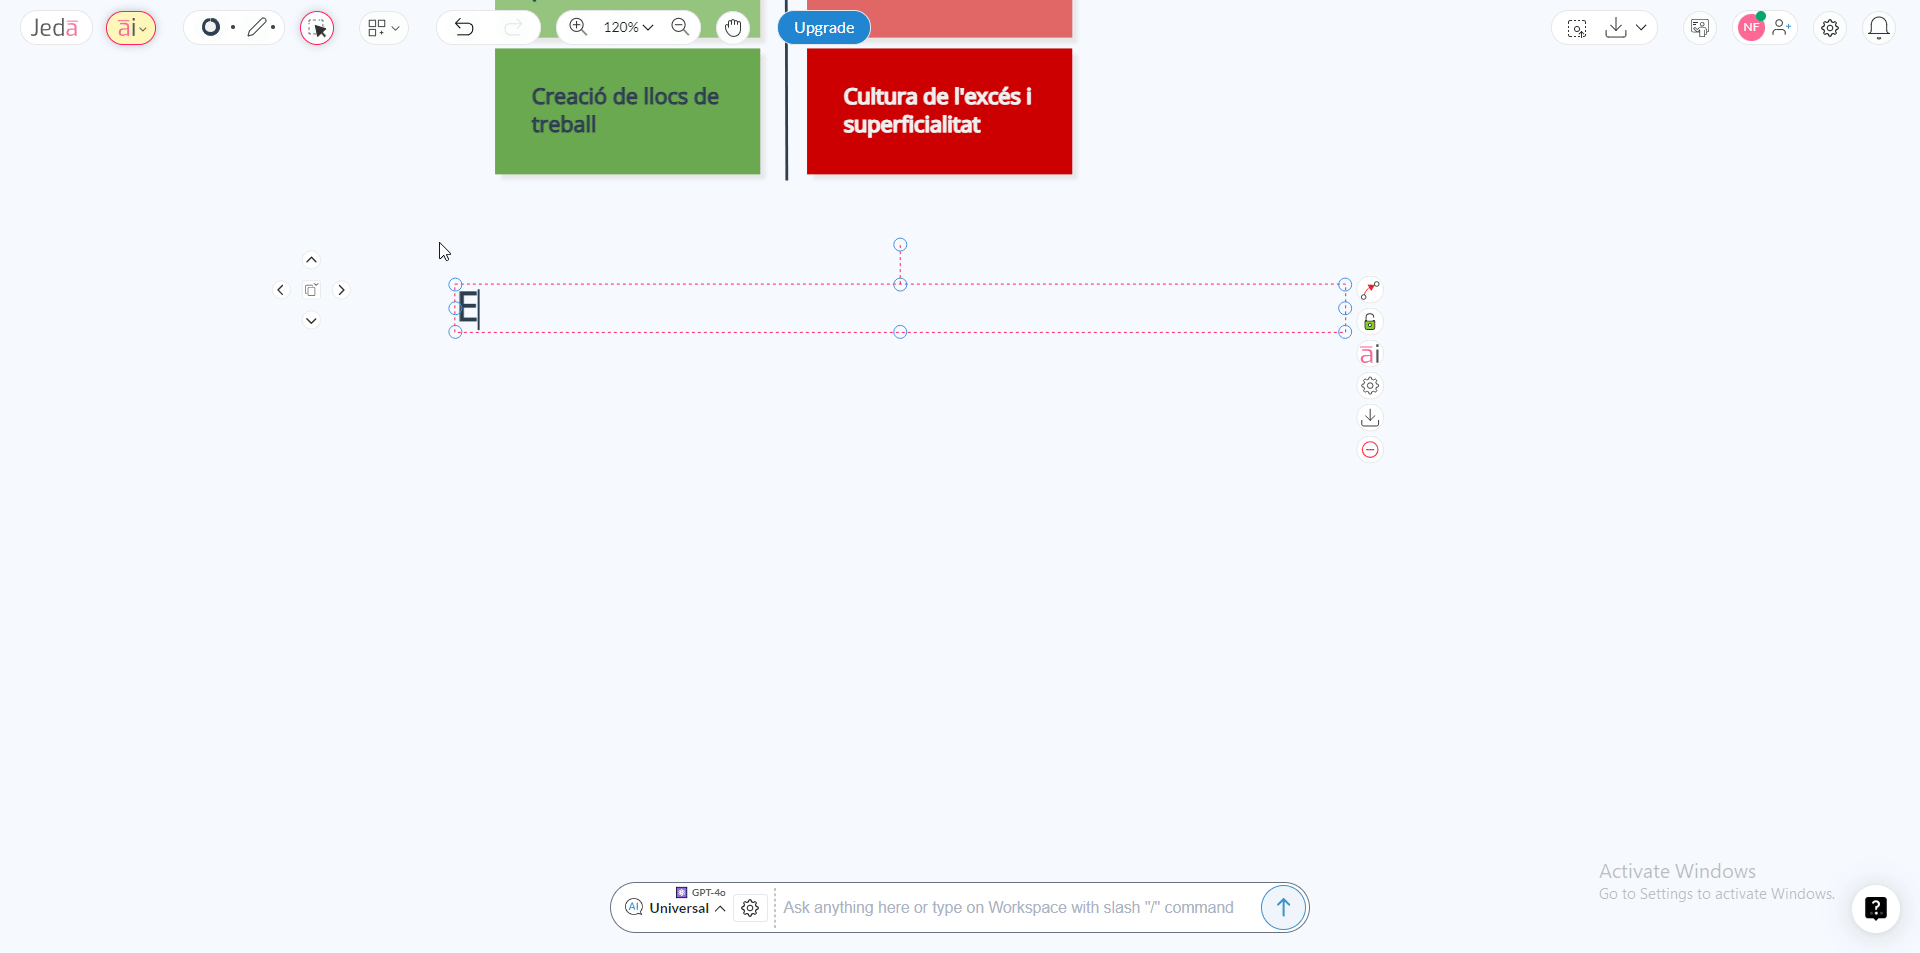Click the Jeda logo button
Viewport: 1920px width, 953px height.
point(55,28)
